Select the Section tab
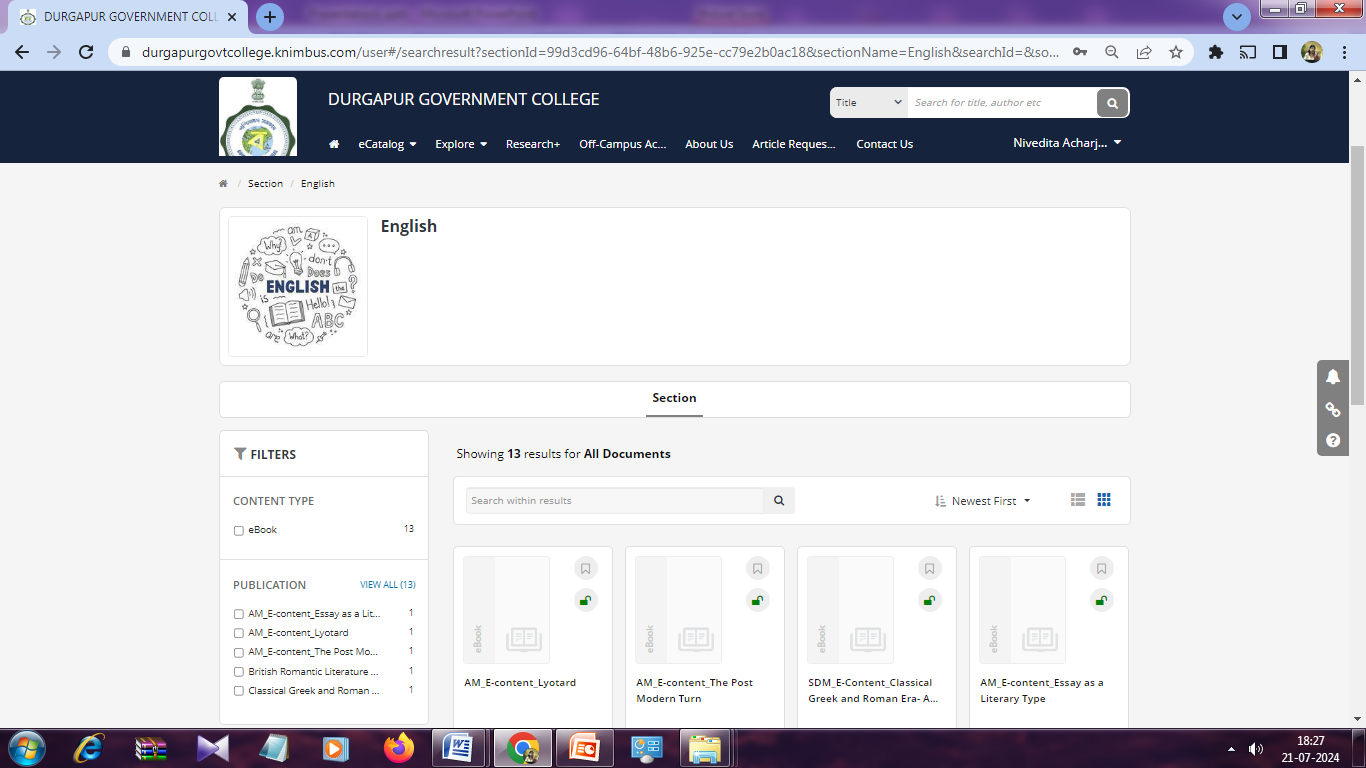The width and height of the screenshot is (1366, 768). pyautogui.click(x=674, y=398)
